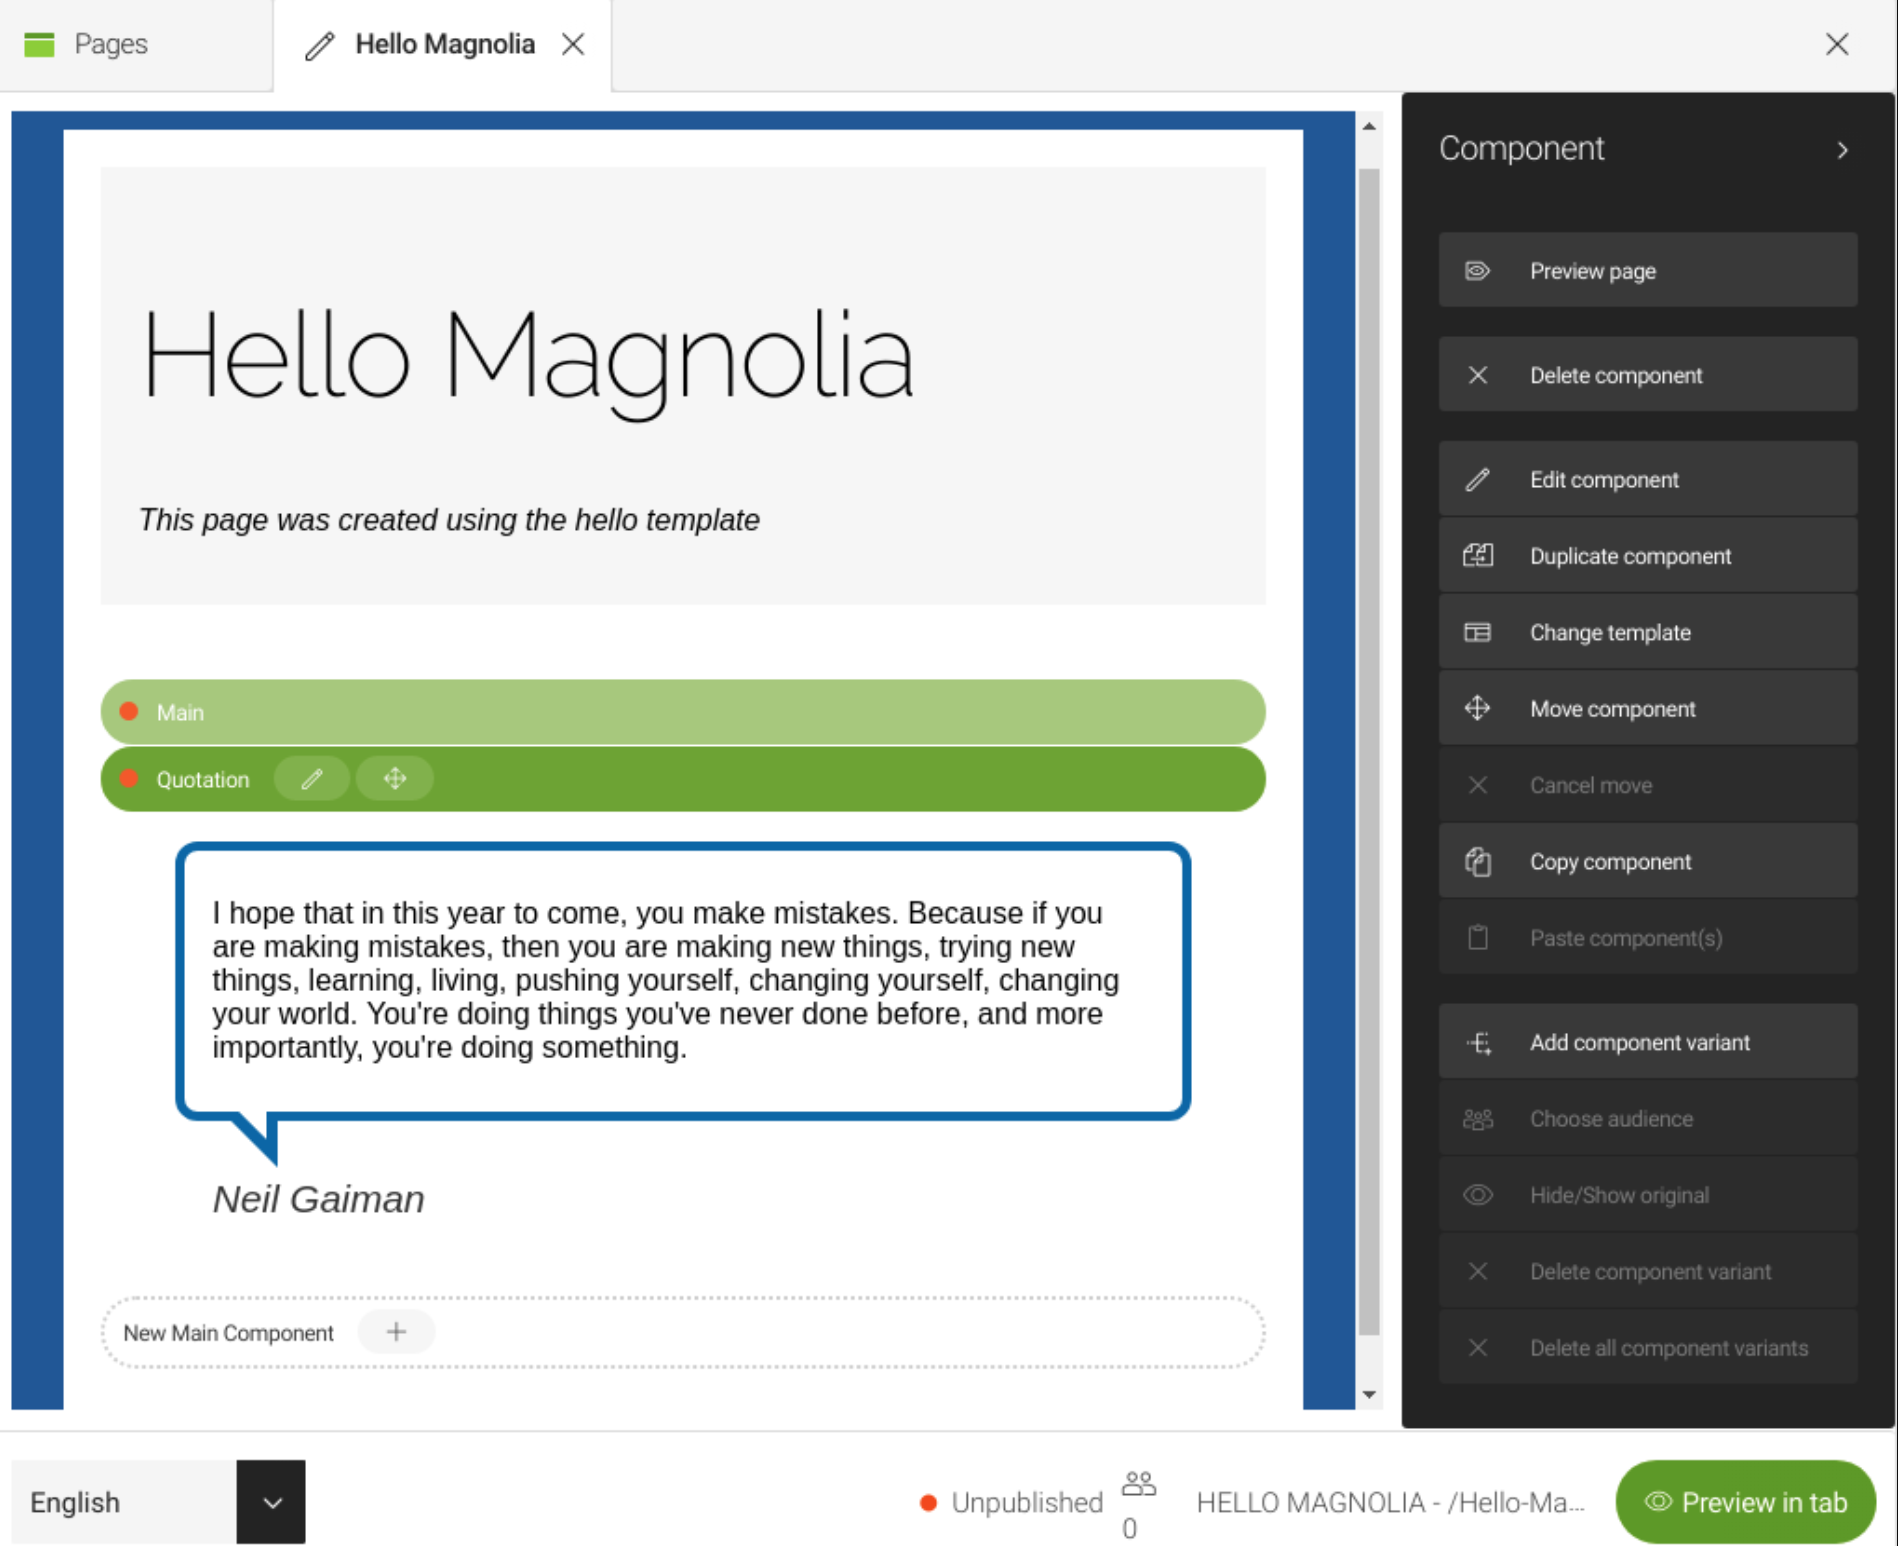This screenshot has height=1546, width=1898.
Task: Click the red dot on Quotation bar
Action: tap(128, 778)
